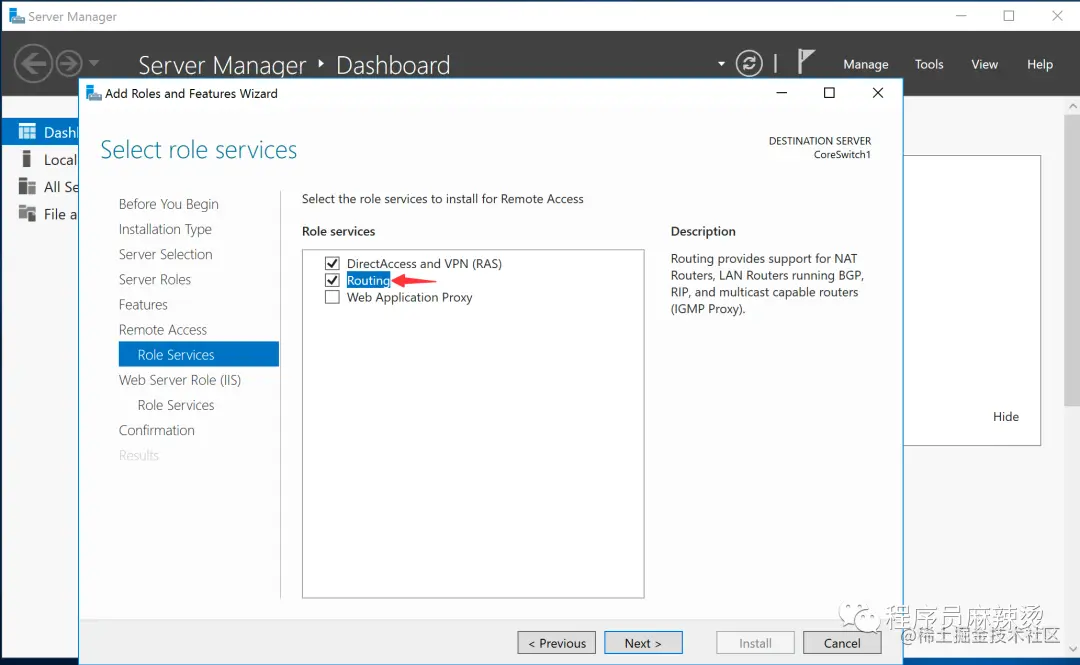Click the Server Manager back navigation arrow

33,63
